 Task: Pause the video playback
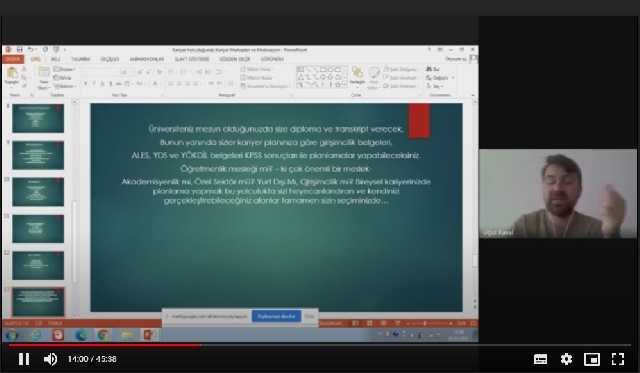24,359
